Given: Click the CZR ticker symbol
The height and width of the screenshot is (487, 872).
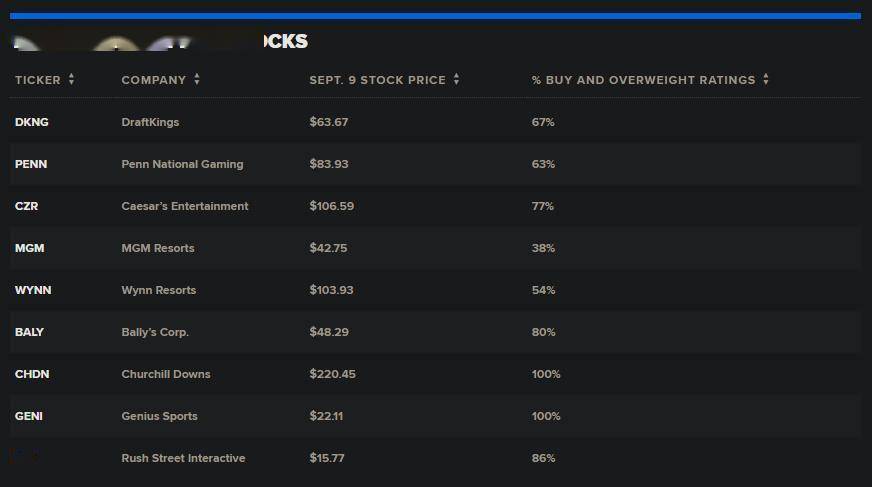Looking at the screenshot, I should (27, 206).
